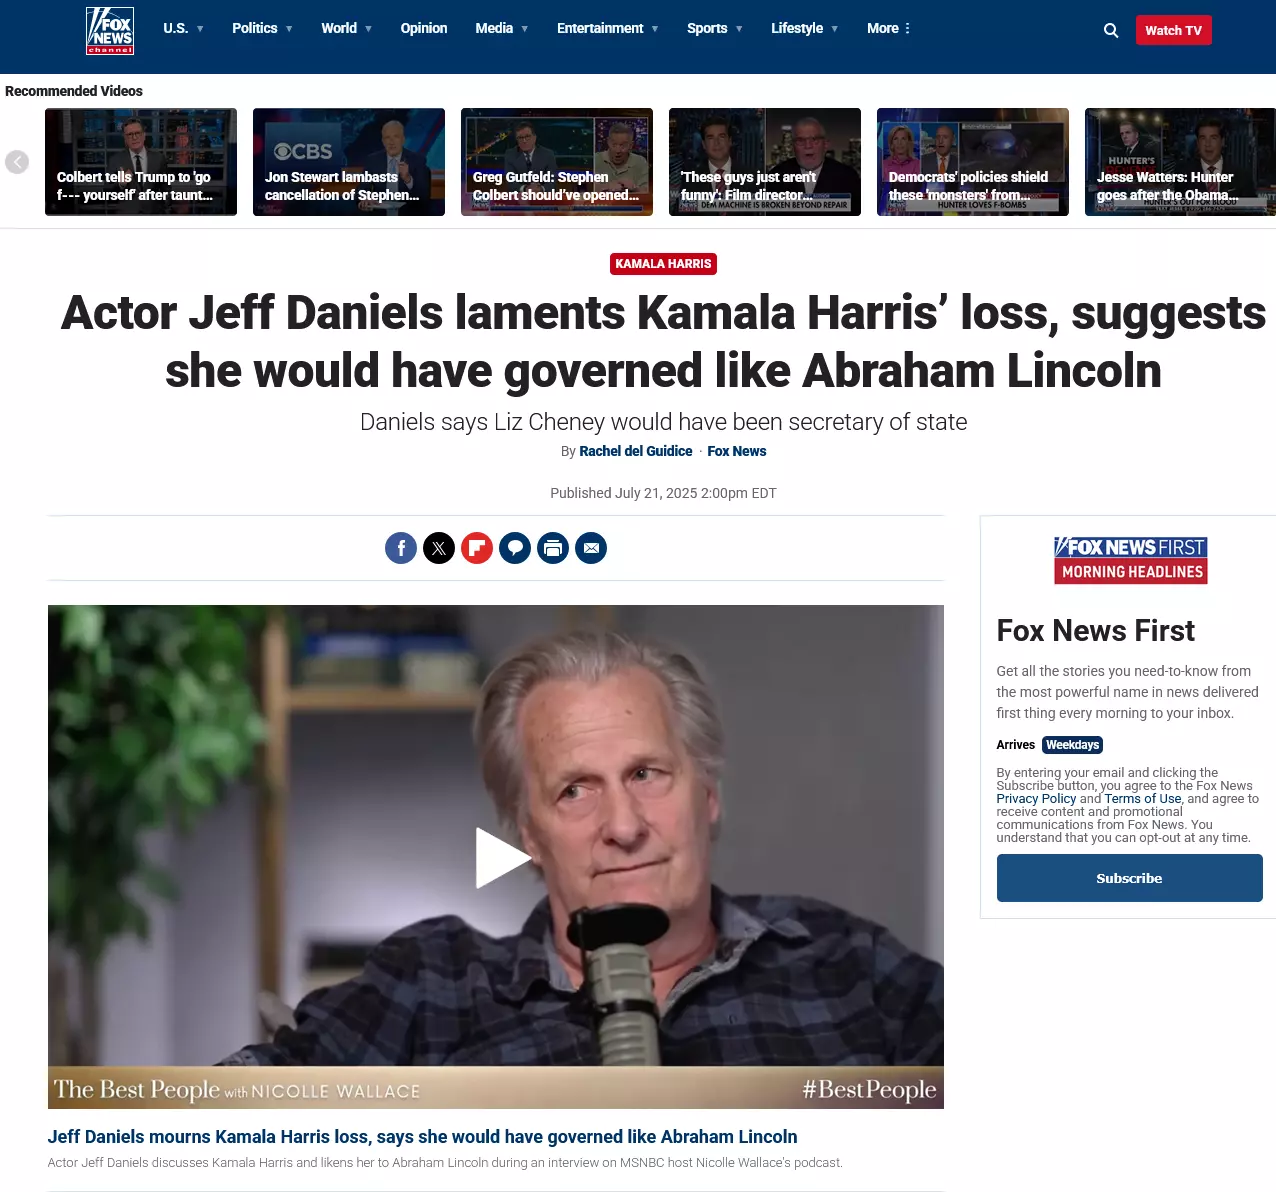Go to previous recommended videos with arrow
Image resolution: width=1276 pixels, height=1192 pixels.
coord(17,162)
